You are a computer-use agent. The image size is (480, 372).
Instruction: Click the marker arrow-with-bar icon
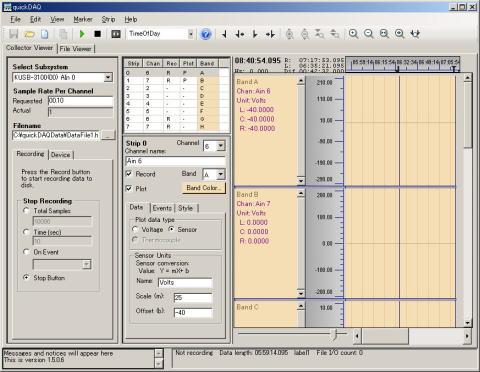pos(270,34)
